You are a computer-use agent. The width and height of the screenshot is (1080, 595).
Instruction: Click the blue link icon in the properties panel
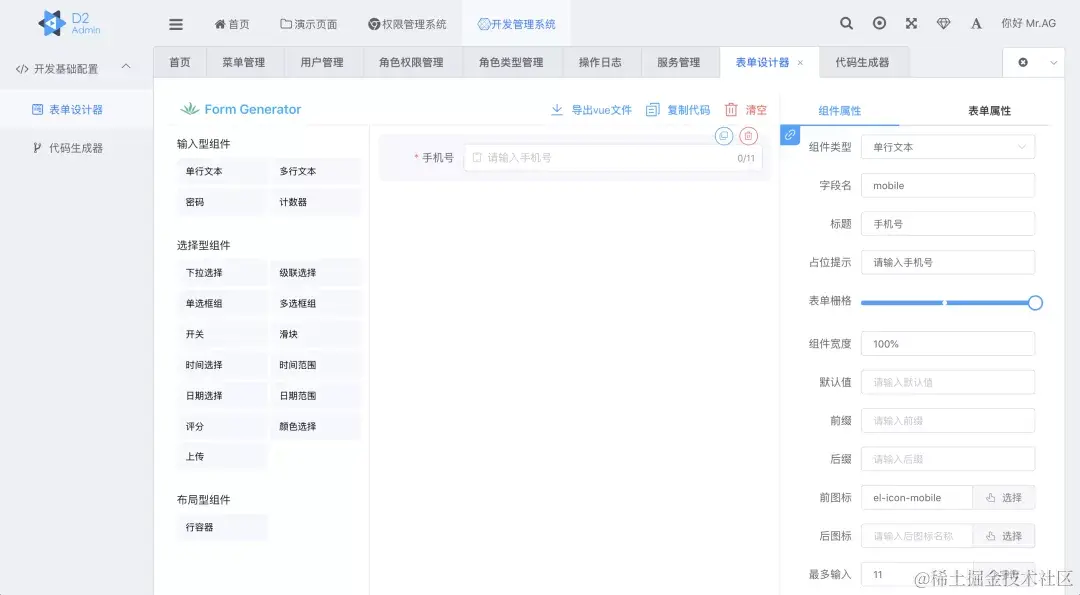point(791,135)
